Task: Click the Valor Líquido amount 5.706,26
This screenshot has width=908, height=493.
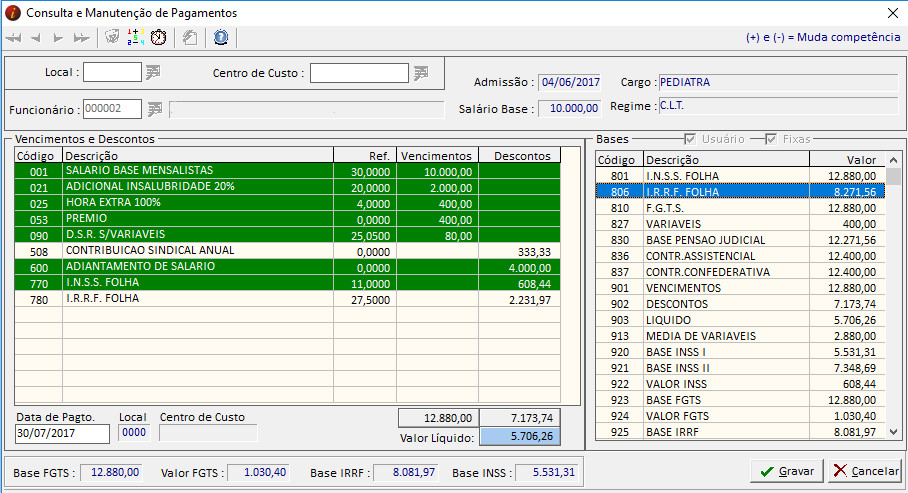Action: pyautogui.click(x=520, y=436)
